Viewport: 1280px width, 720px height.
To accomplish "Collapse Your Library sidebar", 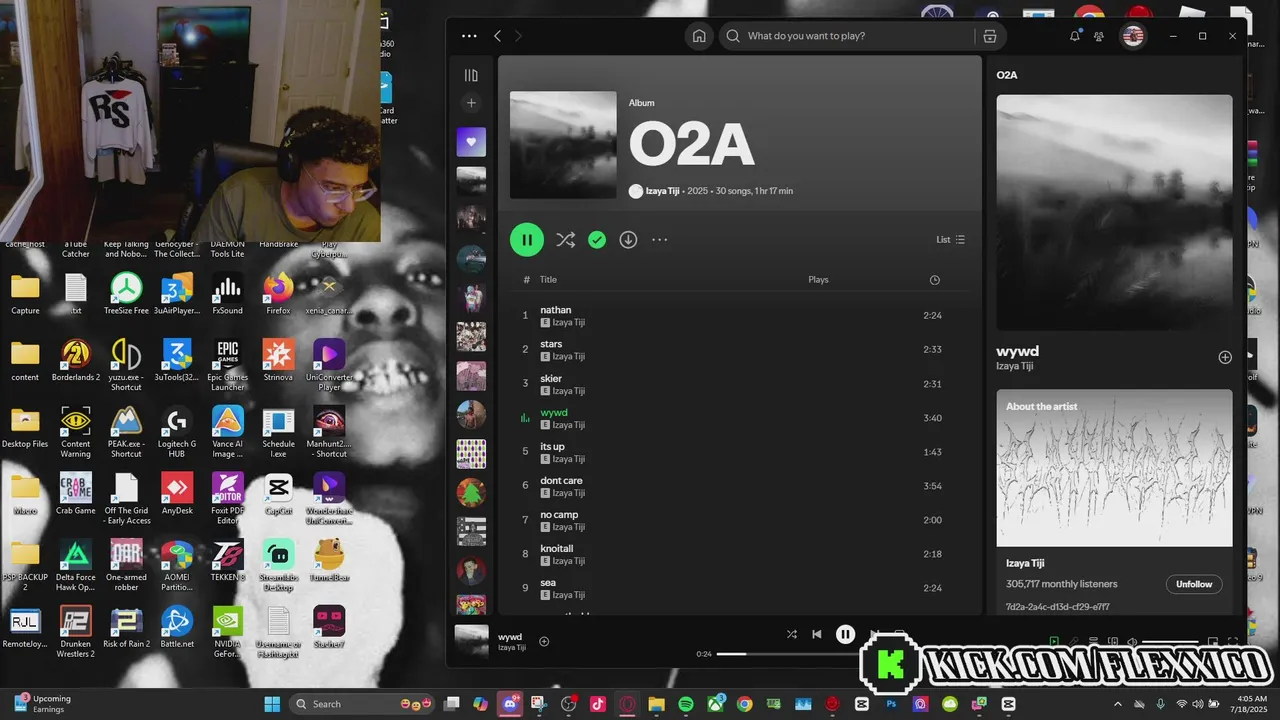I will pyautogui.click(x=471, y=75).
